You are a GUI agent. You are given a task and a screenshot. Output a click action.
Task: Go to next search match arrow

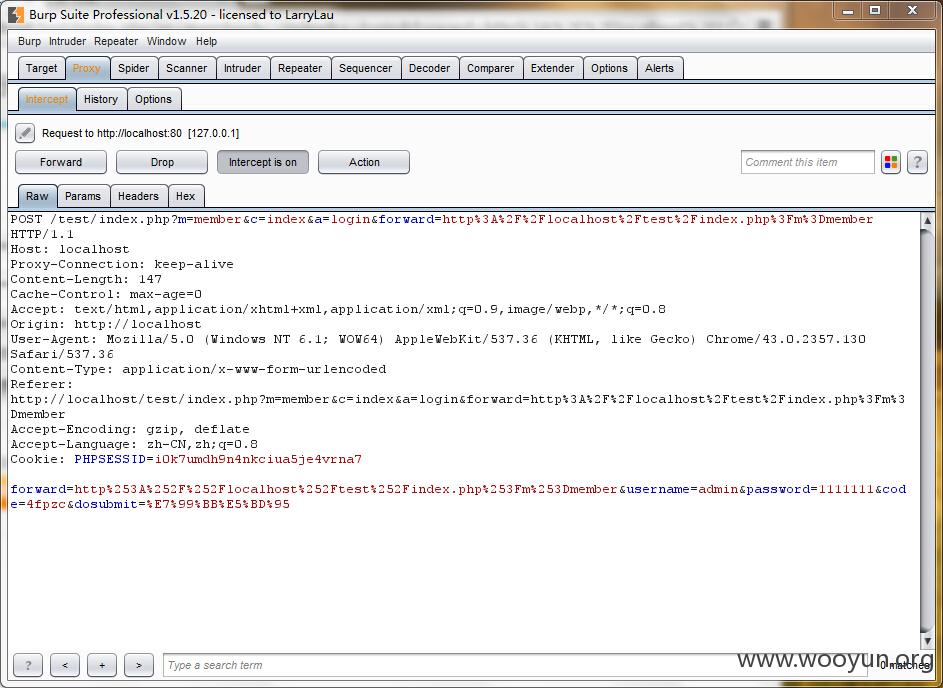pos(138,665)
